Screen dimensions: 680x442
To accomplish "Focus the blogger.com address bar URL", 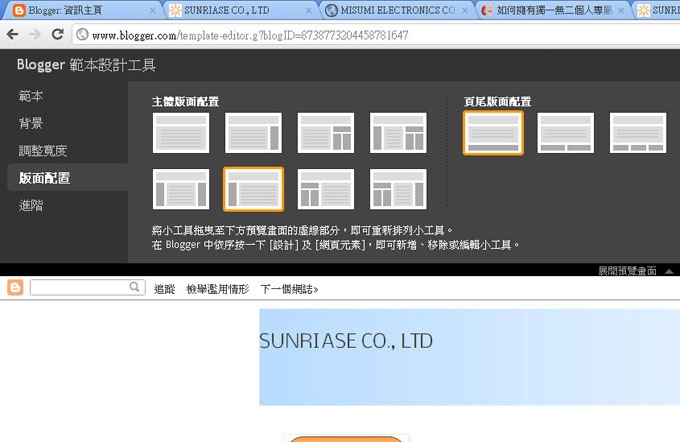I will click(250, 35).
